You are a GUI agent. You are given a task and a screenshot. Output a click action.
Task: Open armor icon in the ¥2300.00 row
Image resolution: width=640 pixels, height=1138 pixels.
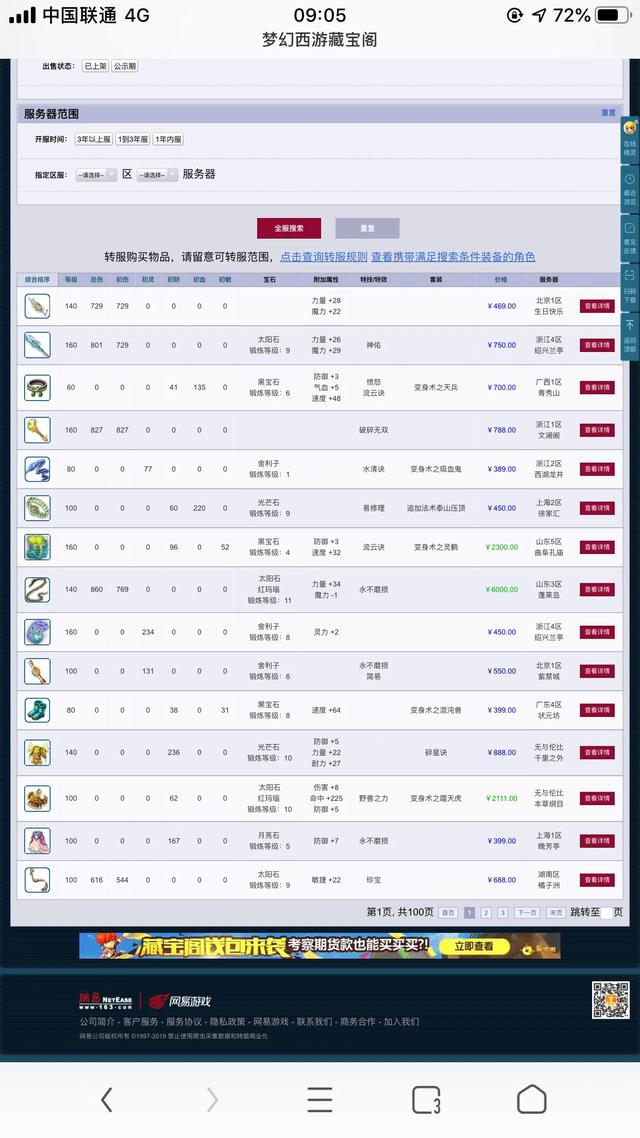pos(37,547)
